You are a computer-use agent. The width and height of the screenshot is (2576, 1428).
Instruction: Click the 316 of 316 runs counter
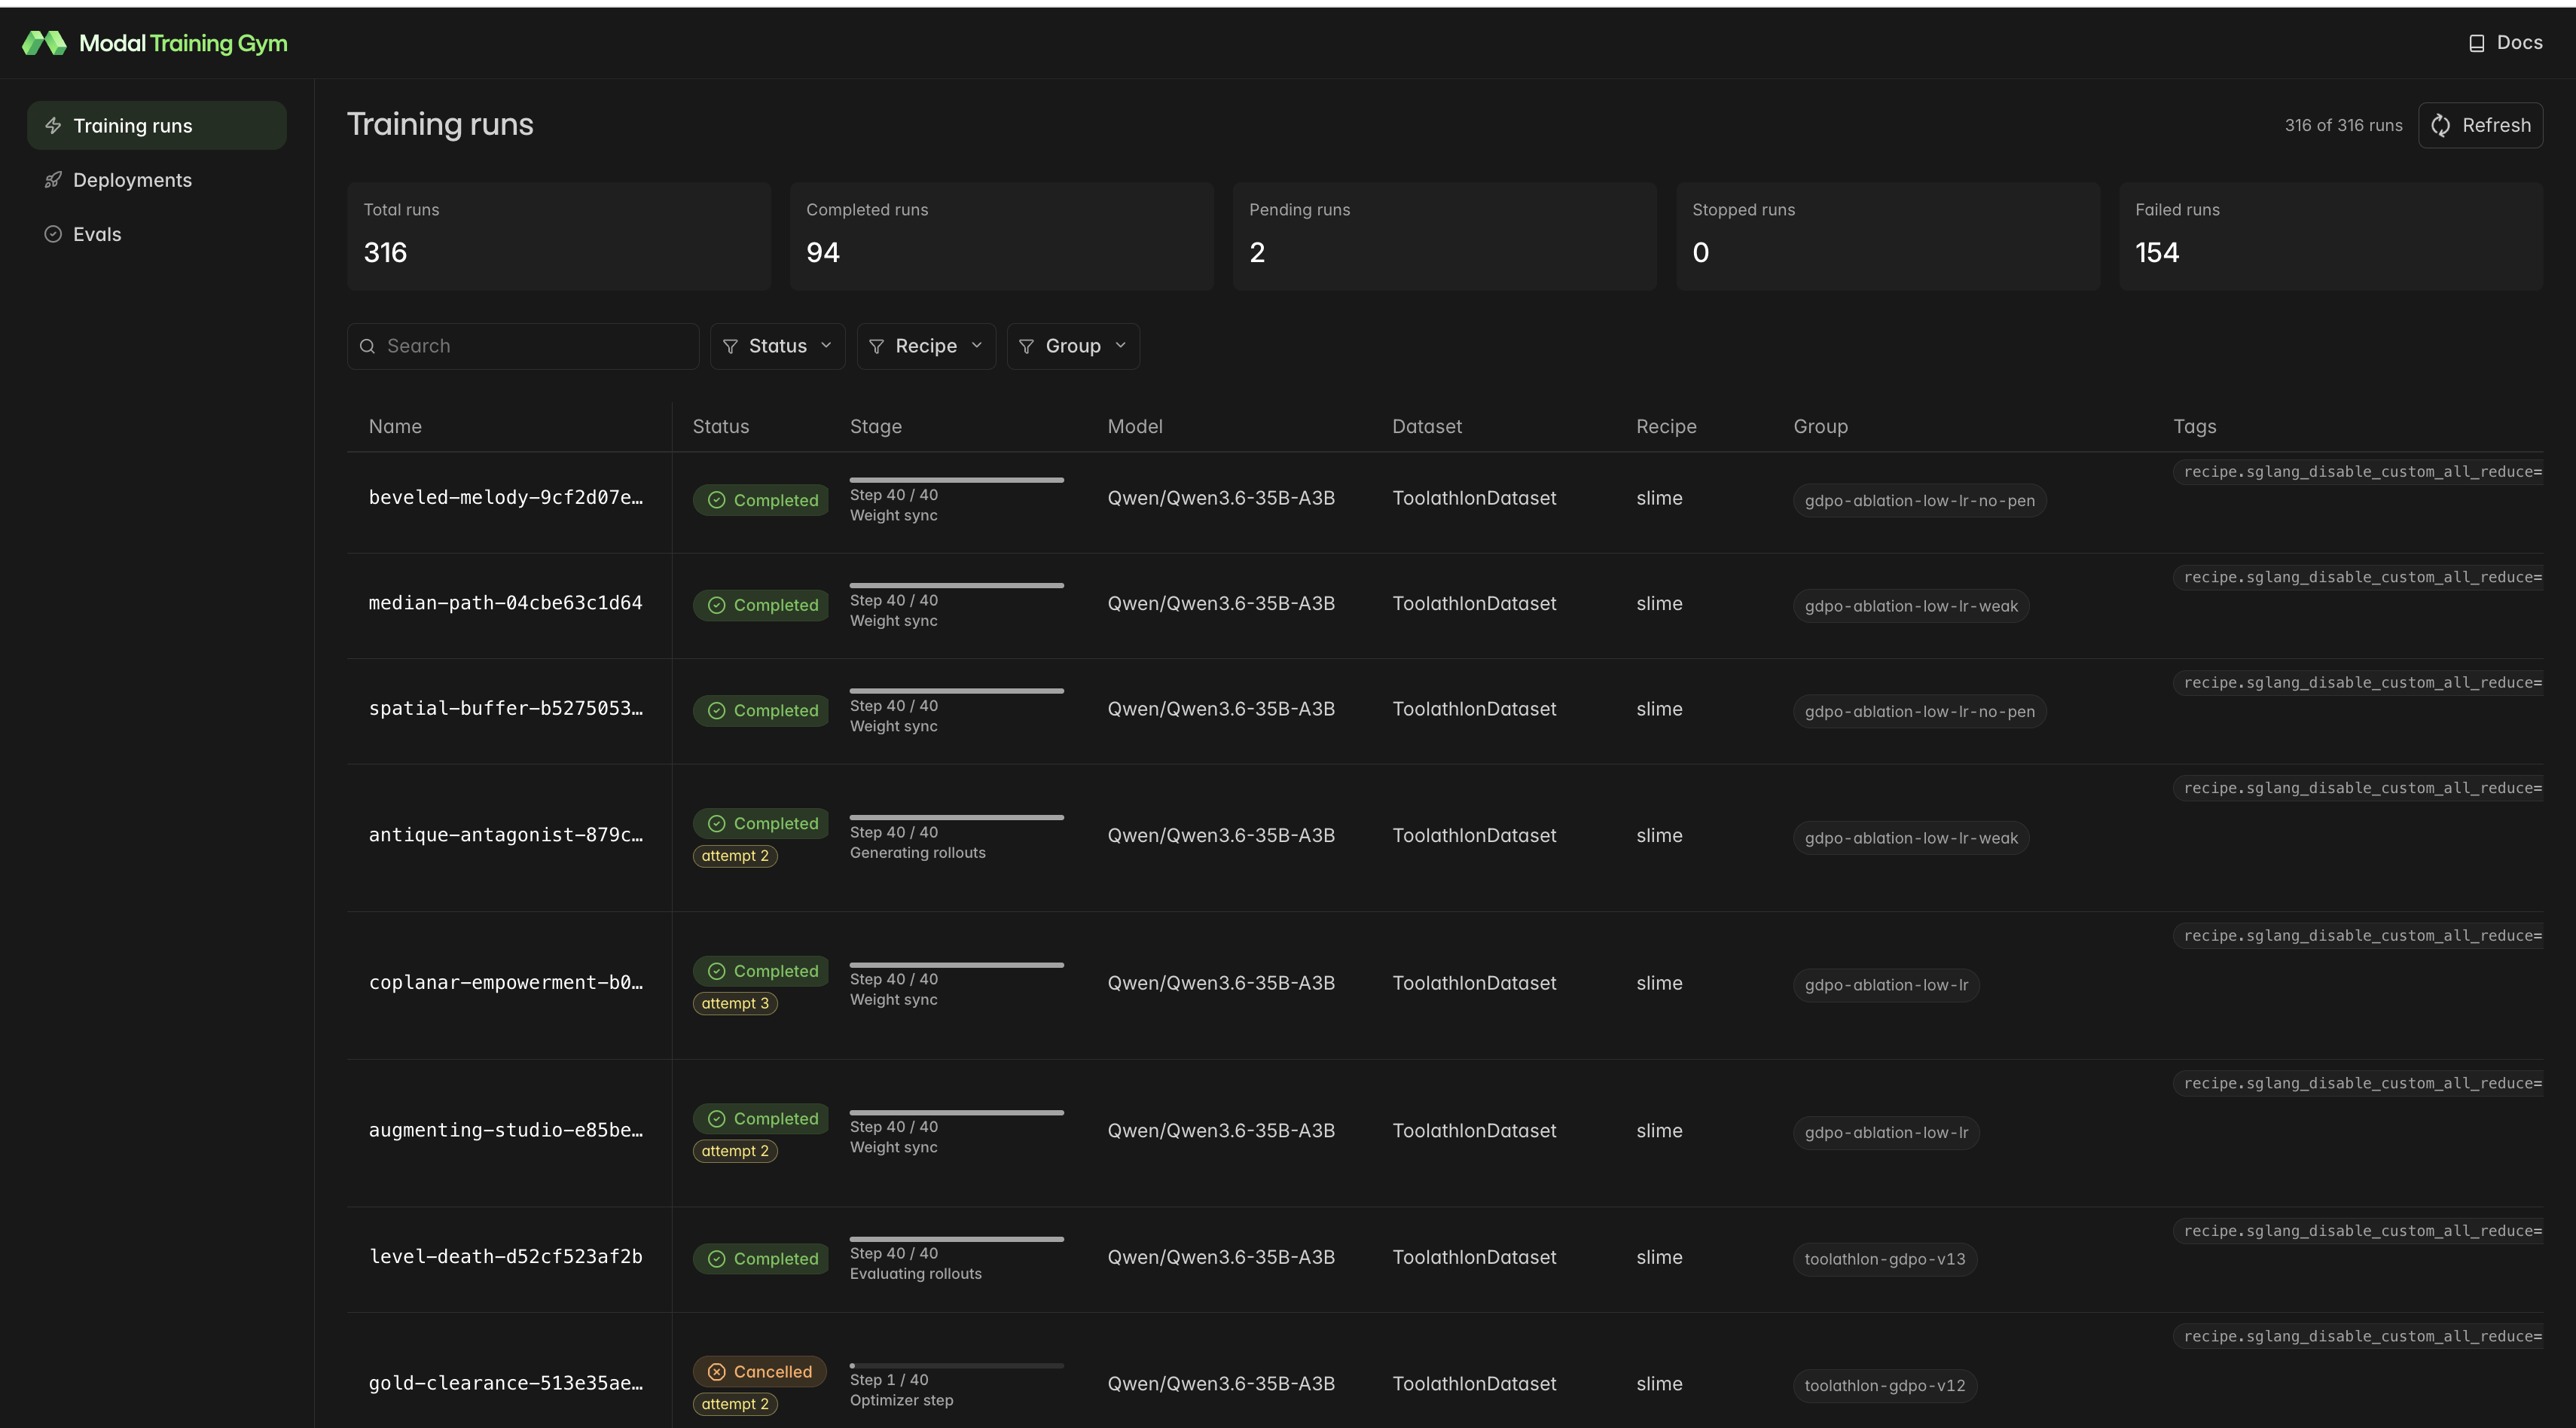click(2343, 125)
